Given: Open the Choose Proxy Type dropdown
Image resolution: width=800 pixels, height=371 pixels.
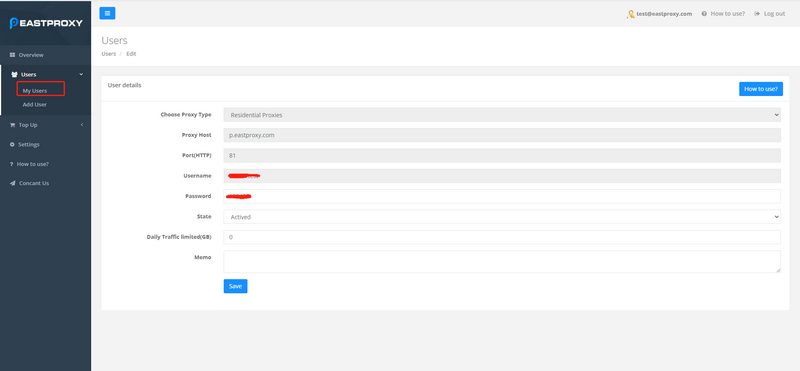Looking at the screenshot, I should pos(502,115).
